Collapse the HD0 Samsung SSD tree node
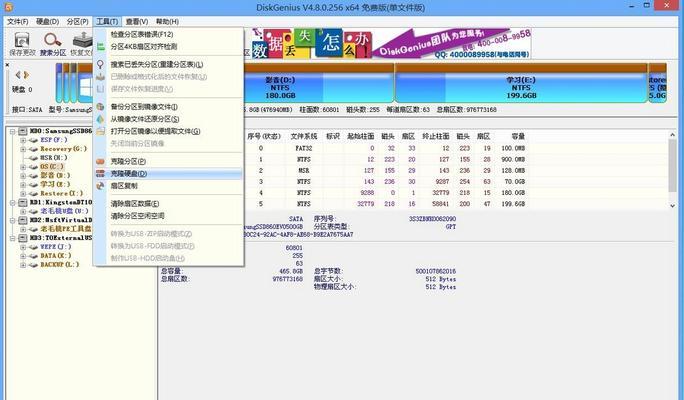This screenshot has height=400, width=684. tap(13, 131)
